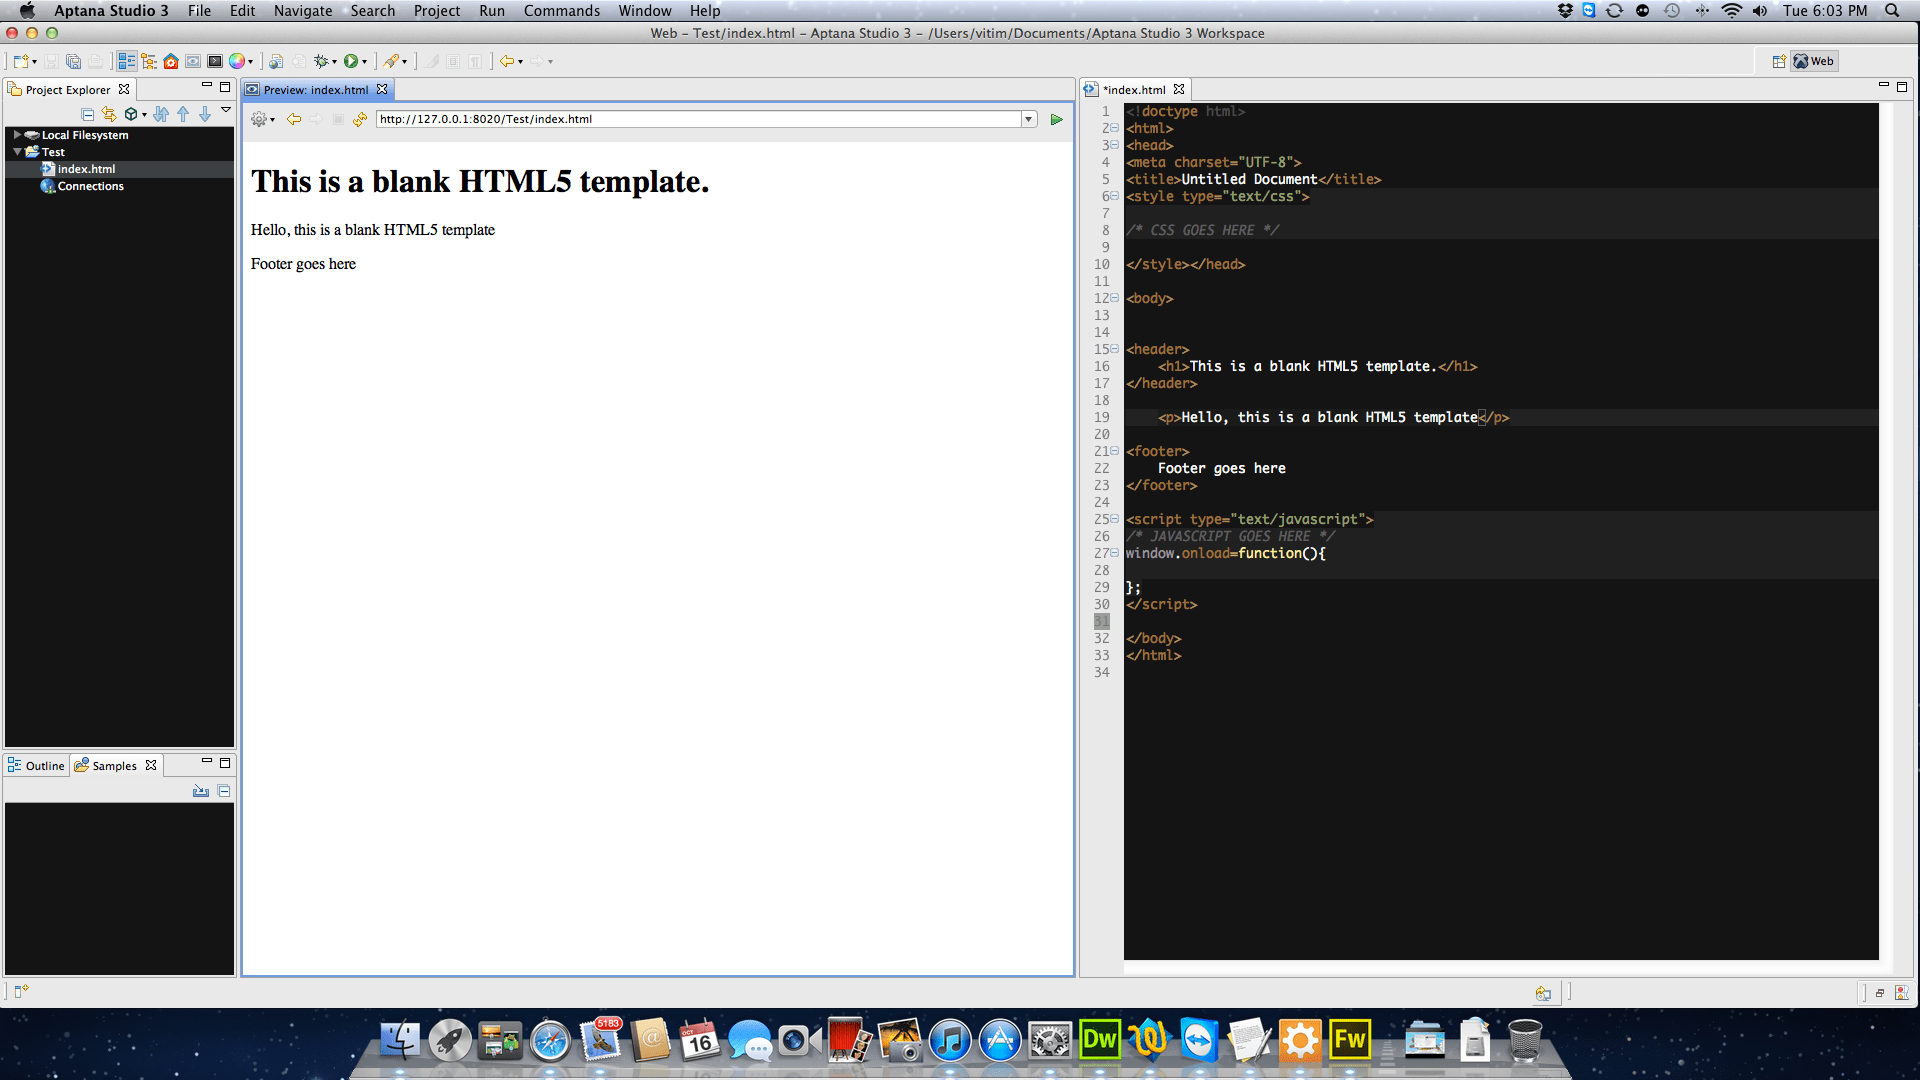Expand the Local Filesystem tree node
This screenshot has height=1080, width=1920.
tap(17, 135)
